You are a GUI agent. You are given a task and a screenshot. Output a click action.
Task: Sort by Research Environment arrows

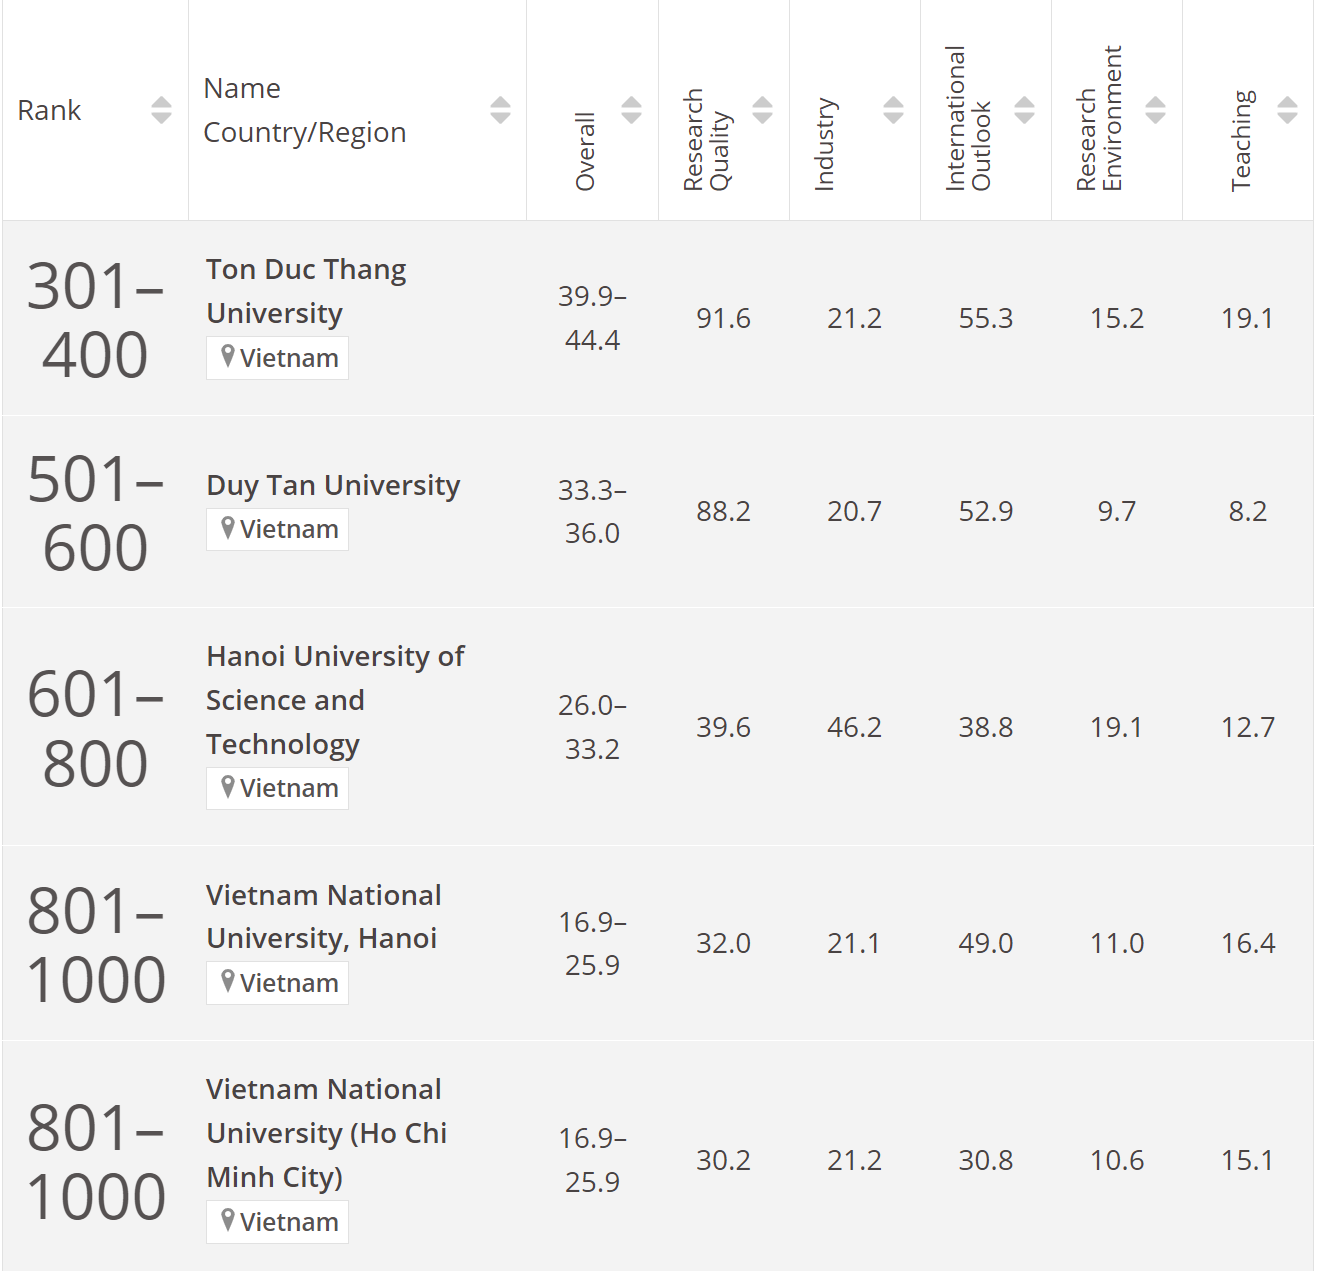tap(1155, 110)
